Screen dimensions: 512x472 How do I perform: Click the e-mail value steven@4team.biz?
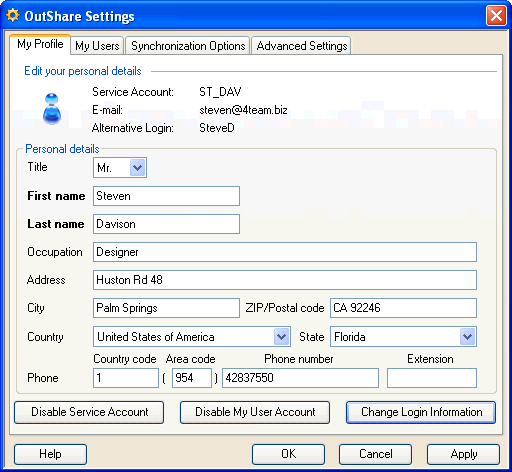pos(243,110)
